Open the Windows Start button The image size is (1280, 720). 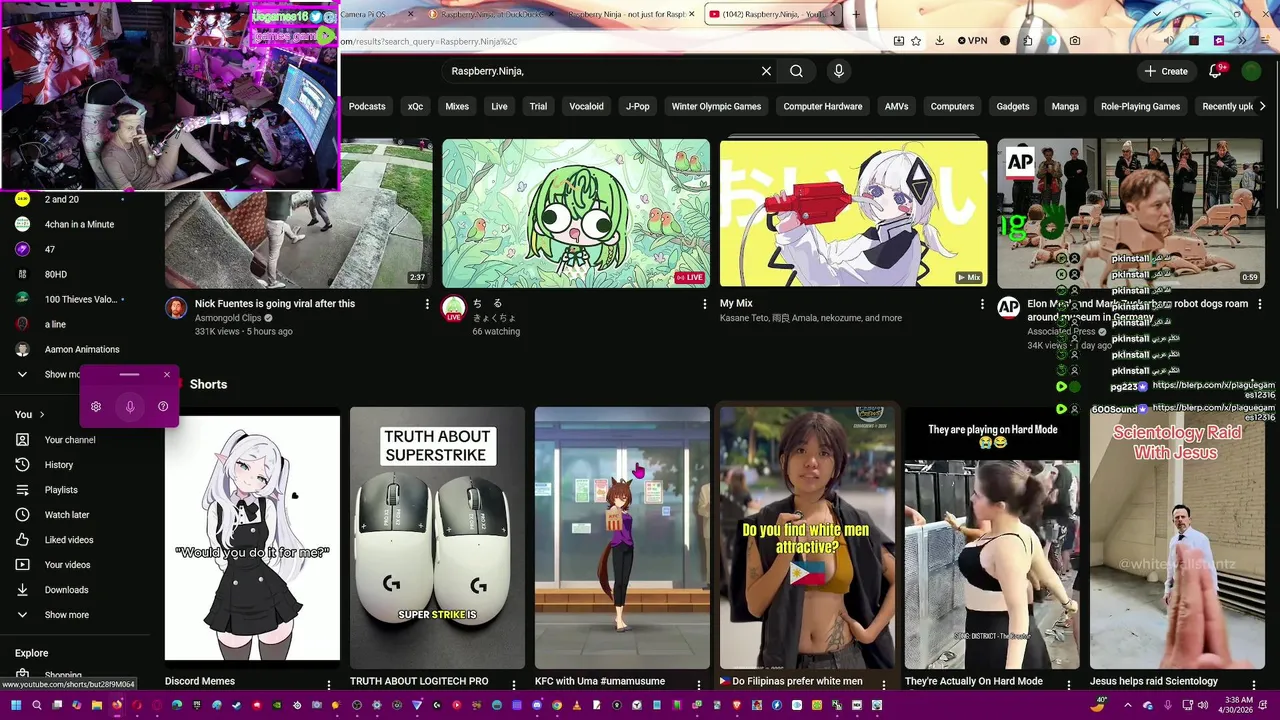[16, 705]
